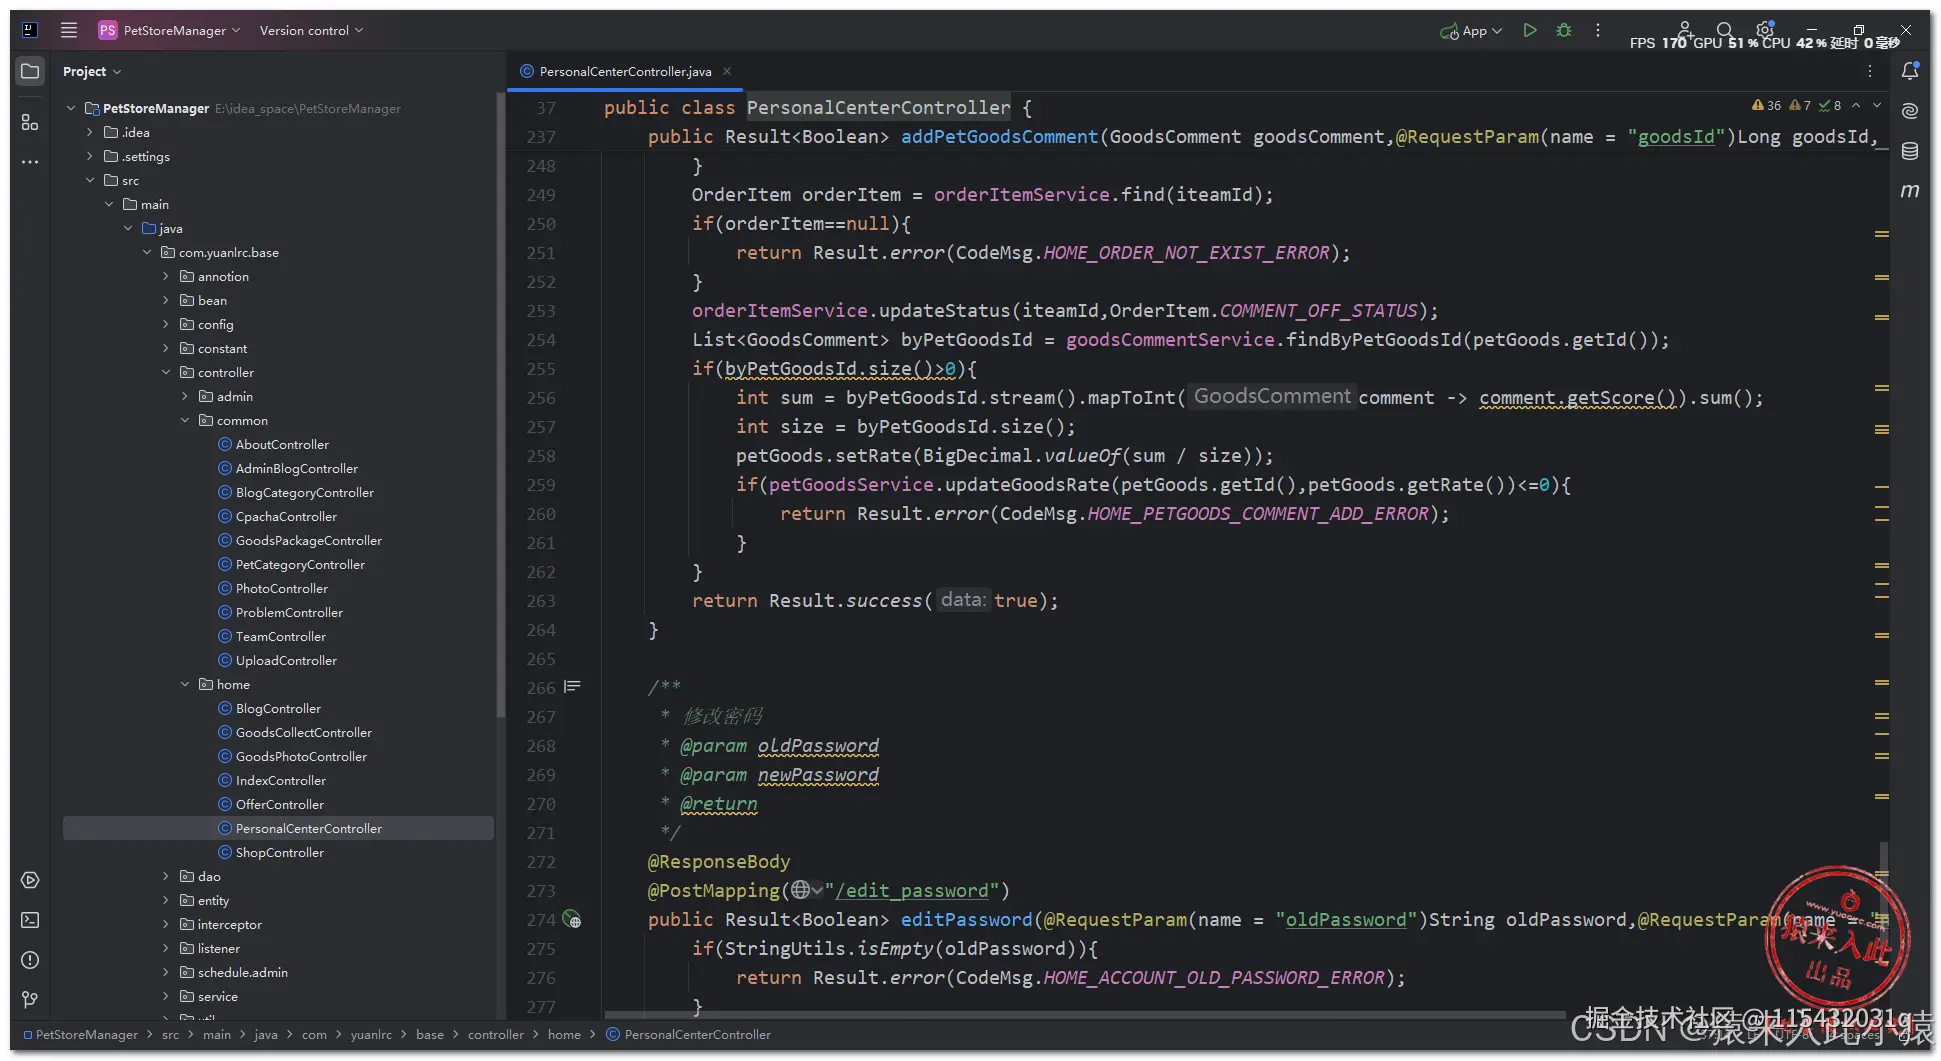This screenshot has width=1941, height=1061.
Task: Select the PersonalCenterController.java editor tab
Action: tap(625, 71)
